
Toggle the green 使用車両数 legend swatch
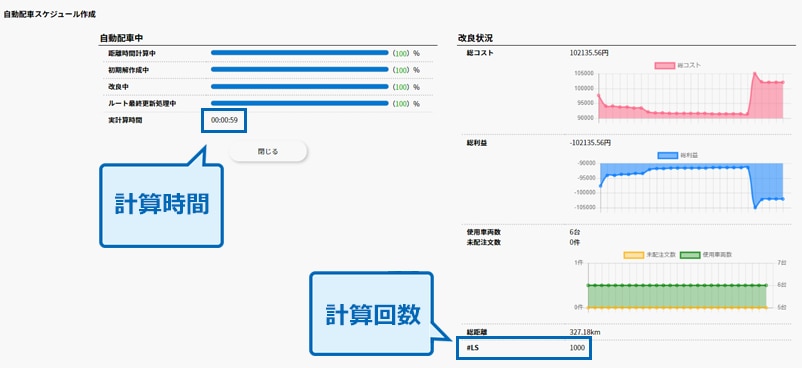point(690,254)
